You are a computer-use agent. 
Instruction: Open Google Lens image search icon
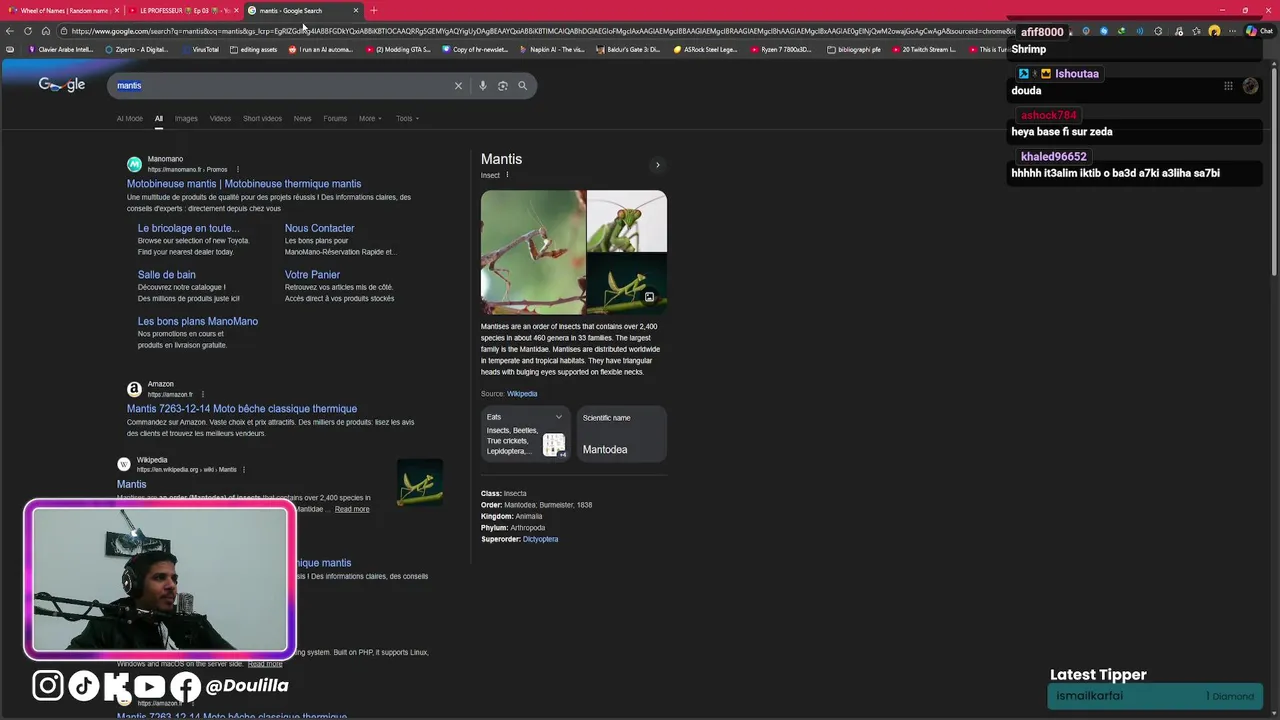pos(503,86)
